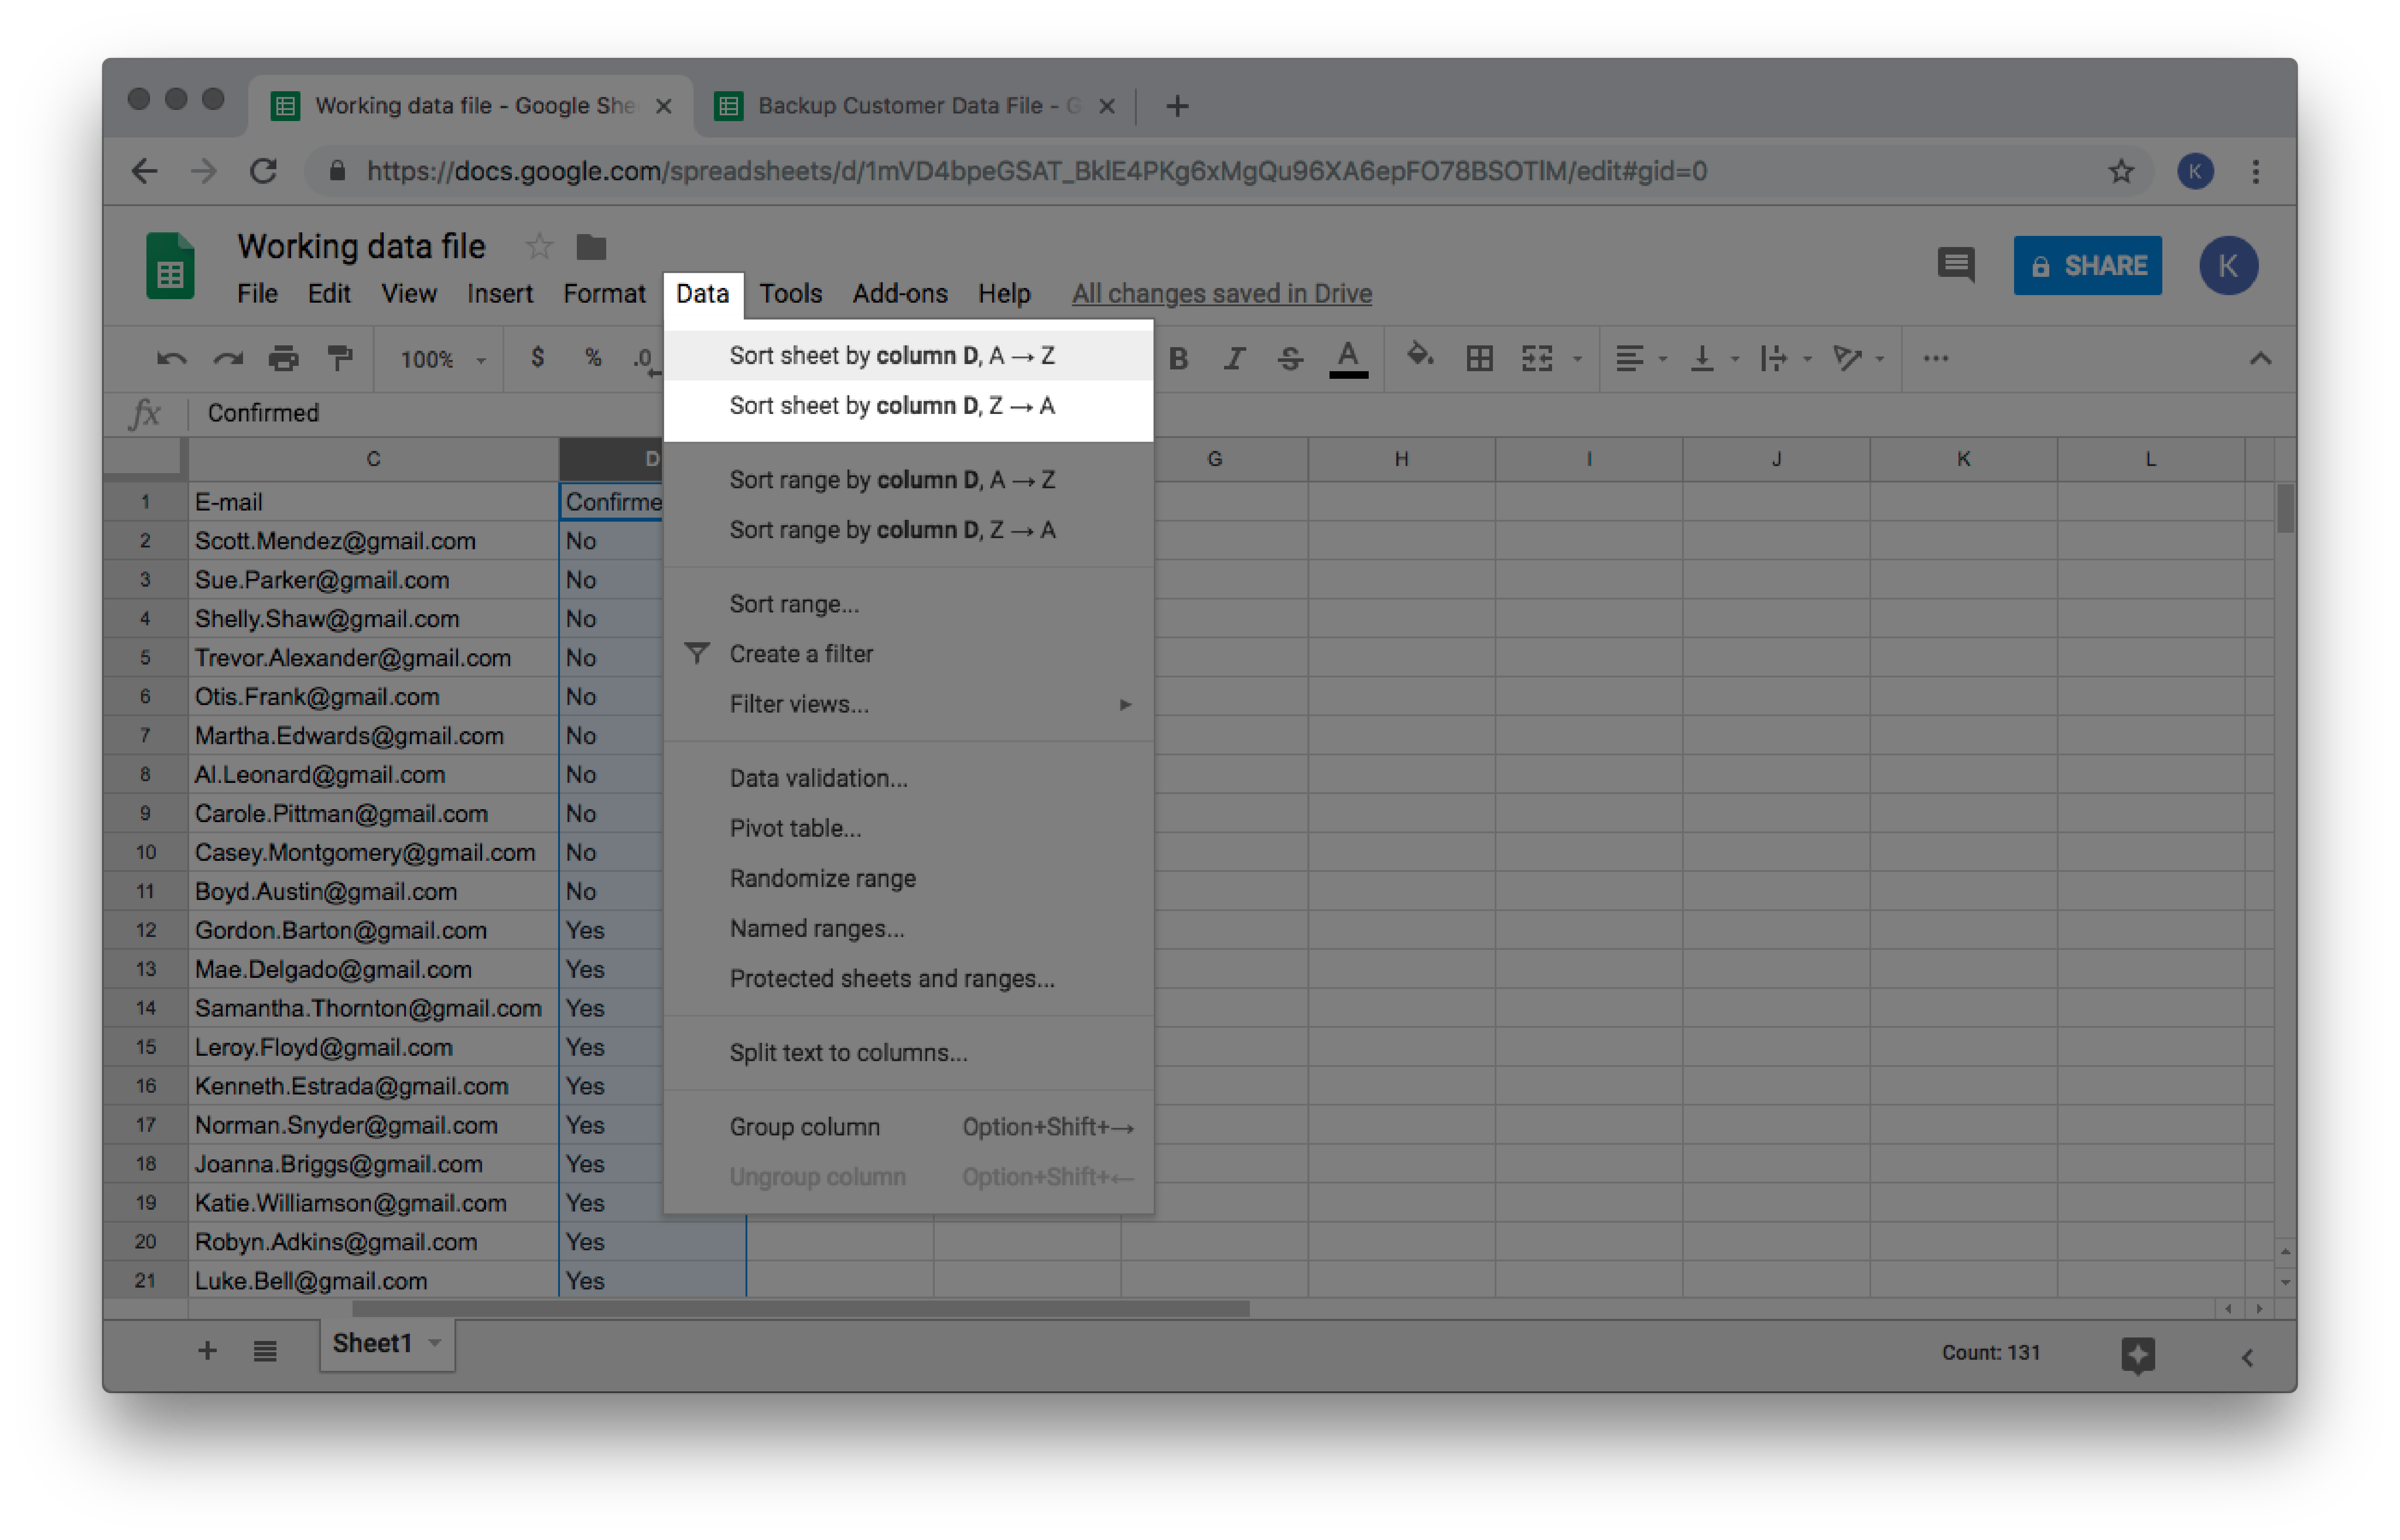Collapse the menus with the up chevron
This screenshot has height=1540, width=2400.
click(2260, 359)
